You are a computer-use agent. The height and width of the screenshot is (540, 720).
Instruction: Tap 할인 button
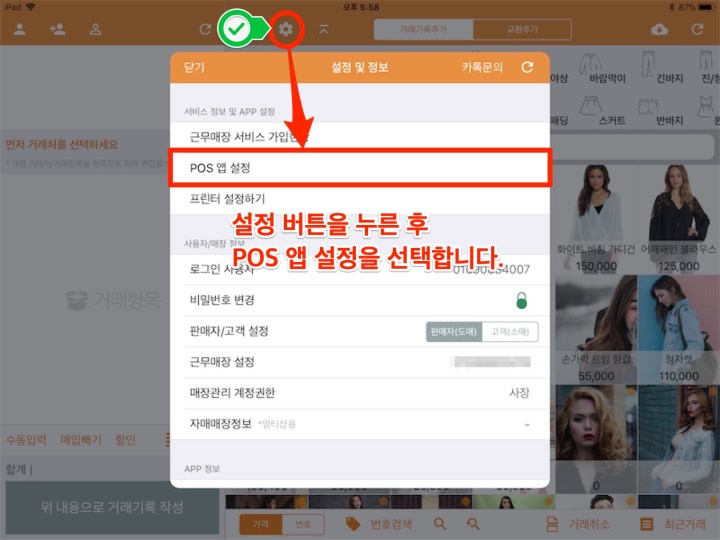click(x=125, y=440)
